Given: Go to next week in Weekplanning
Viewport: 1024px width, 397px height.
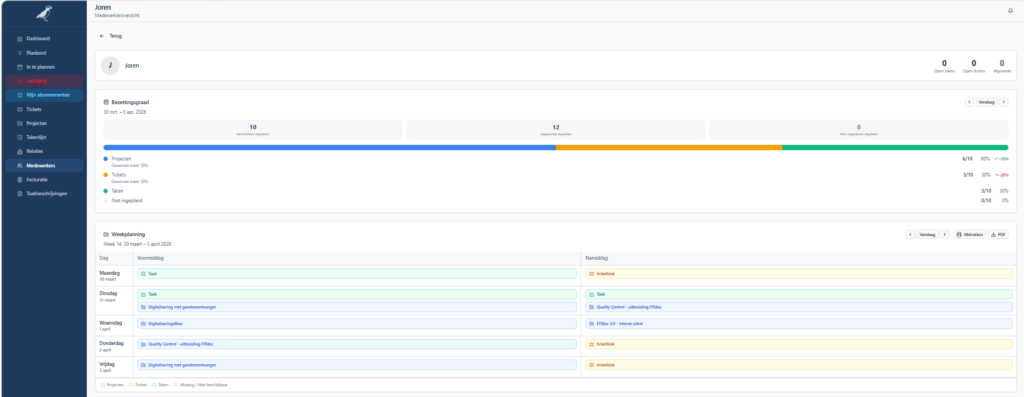Looking at the screenshot, I should click(944, 234).
